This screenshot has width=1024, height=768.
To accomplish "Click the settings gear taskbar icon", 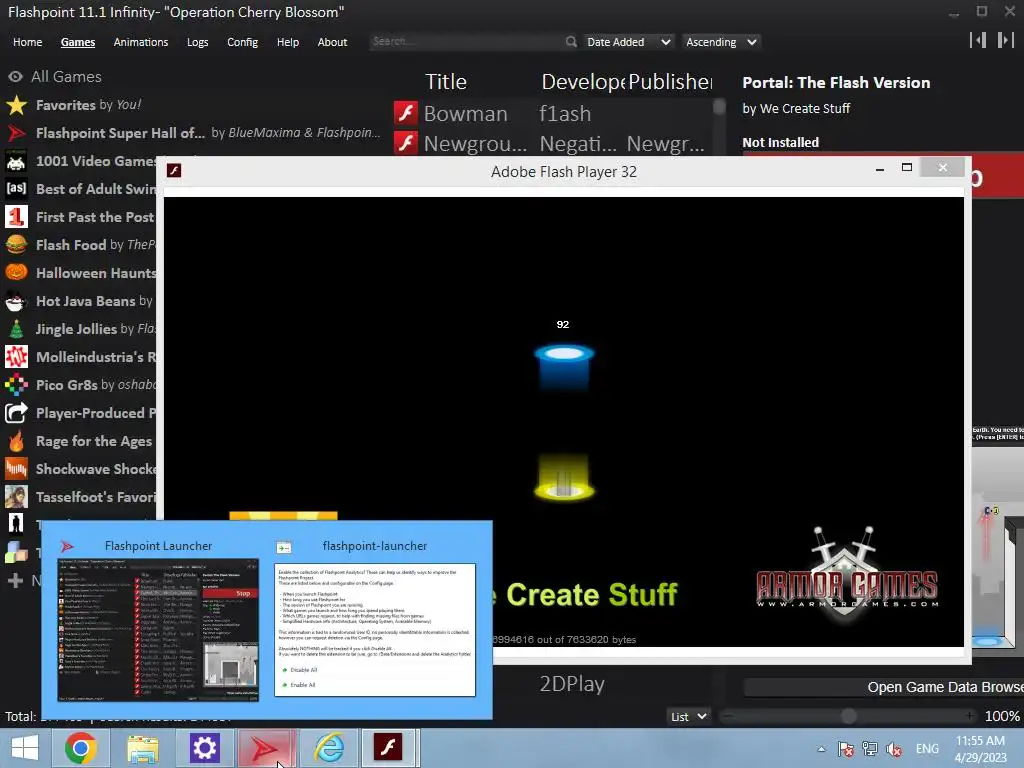I will coord(204,748).
